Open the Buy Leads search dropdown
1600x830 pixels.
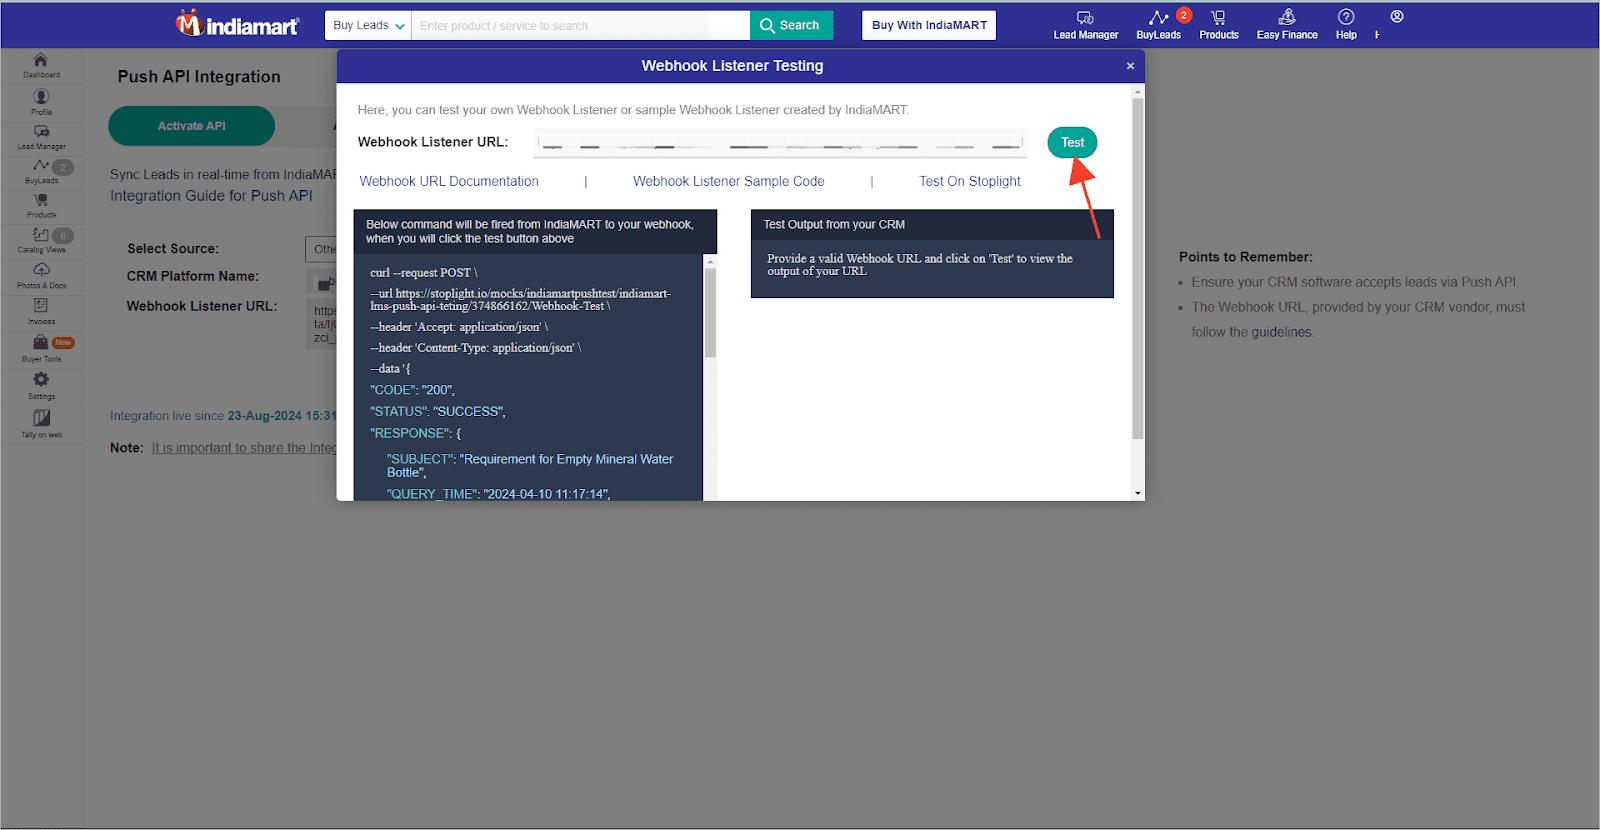pos(368,25)
